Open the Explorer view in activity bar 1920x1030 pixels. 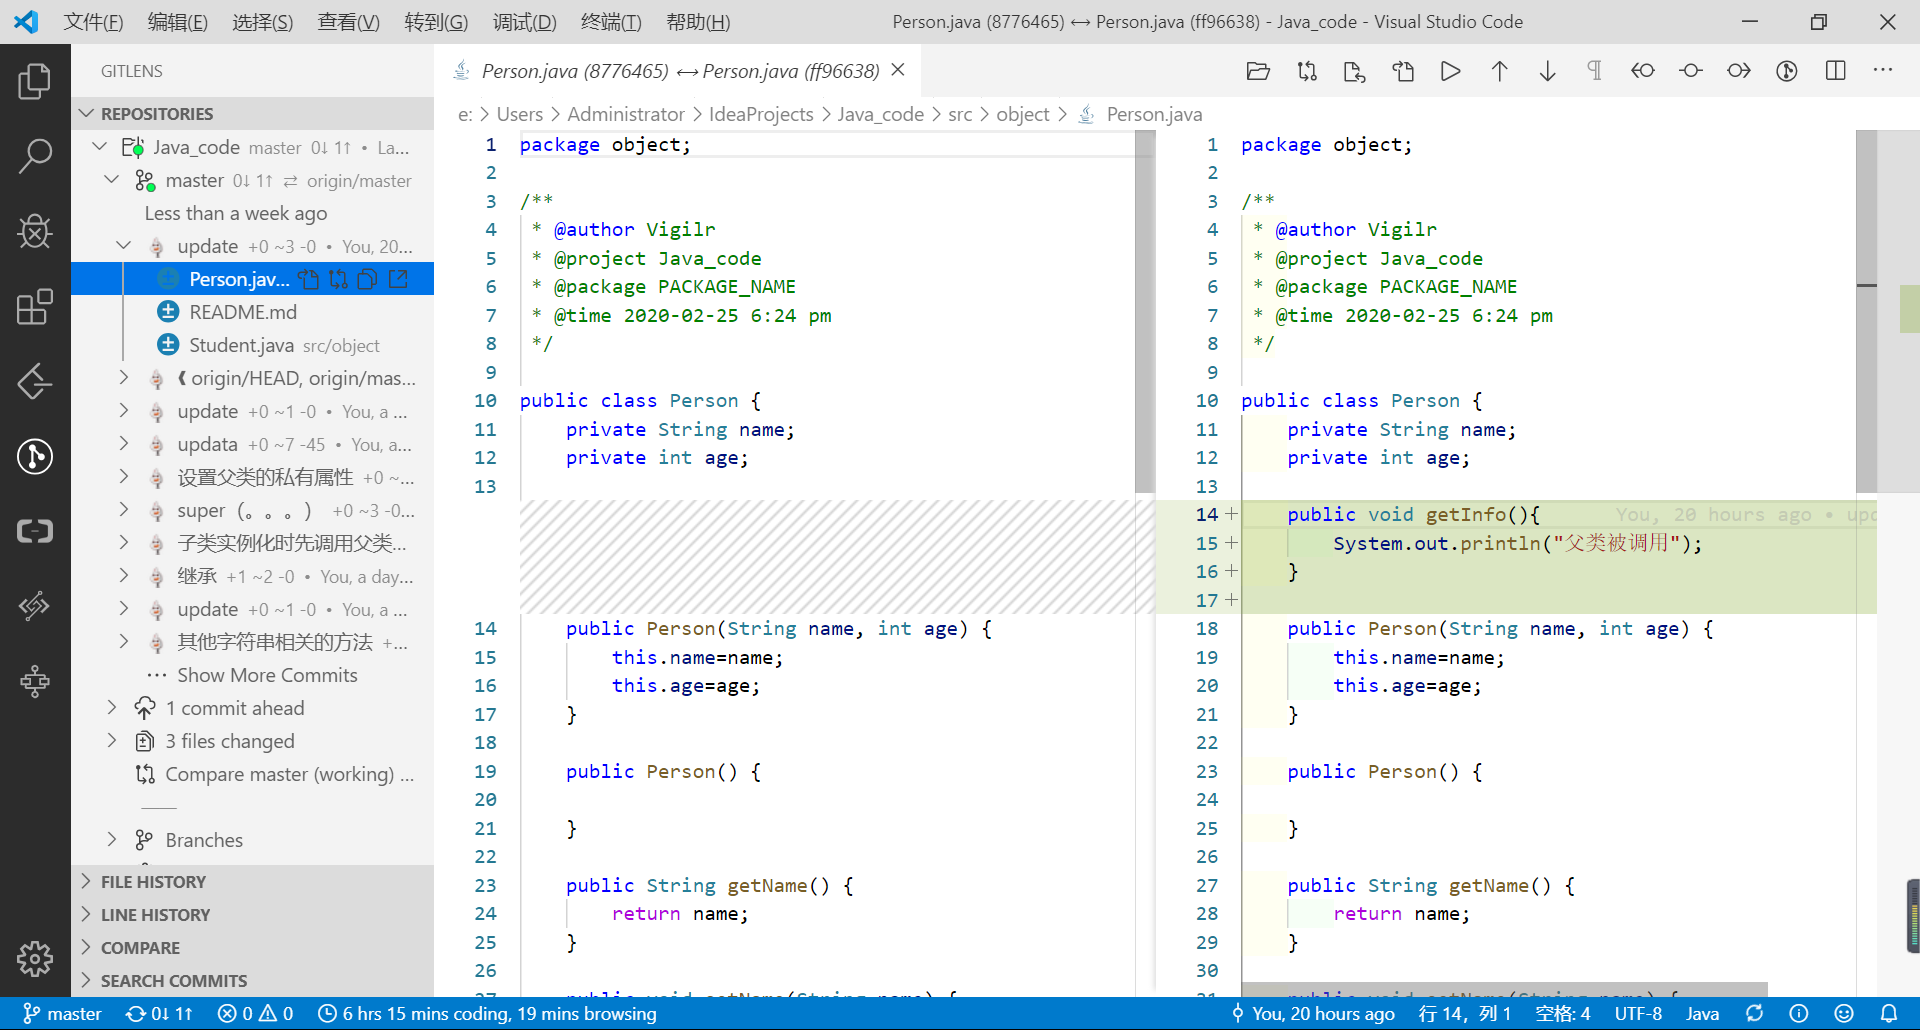[35, 82]
